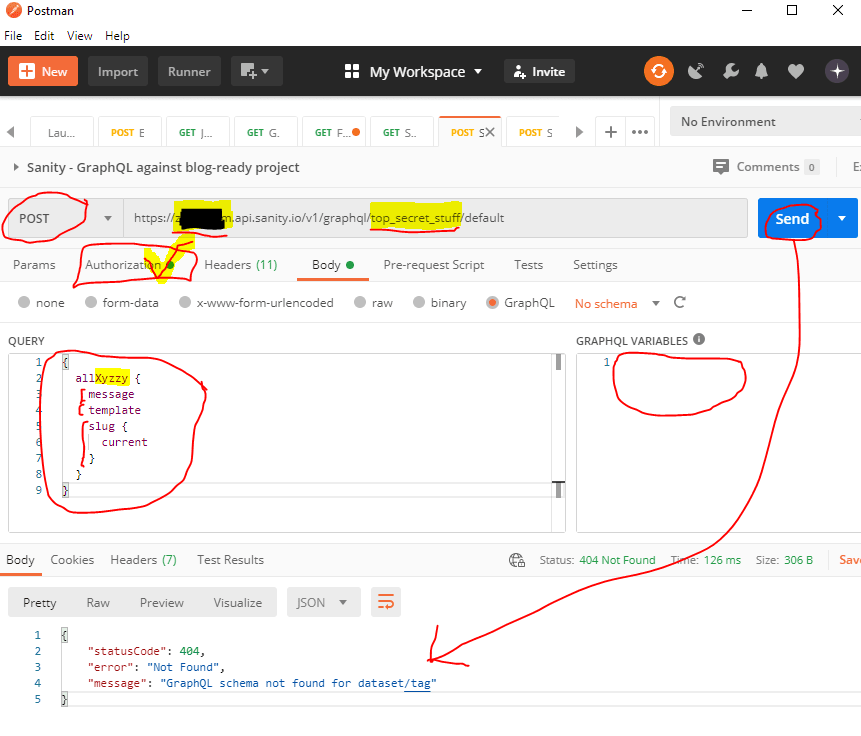
Task: Click the heart icon in header
Action: (x=796, y=71)
